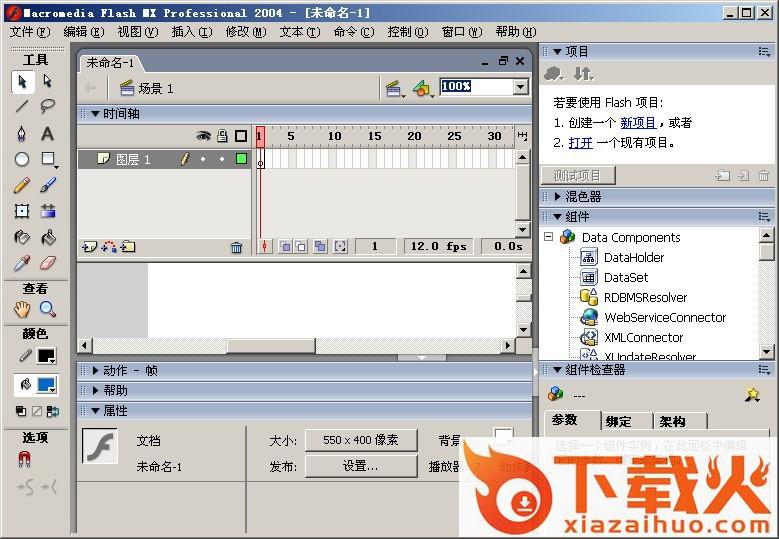Image resolution: width=779 pixels, height=539 pixels.
Task: Toggle Onion Skin mode
Action: click(285, 246)
